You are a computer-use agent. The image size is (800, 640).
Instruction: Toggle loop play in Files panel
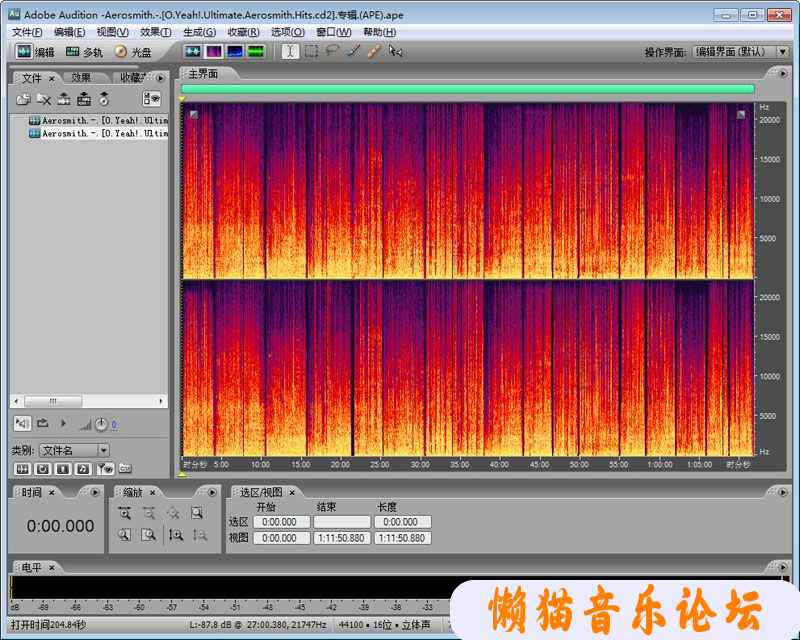point(43,424)
